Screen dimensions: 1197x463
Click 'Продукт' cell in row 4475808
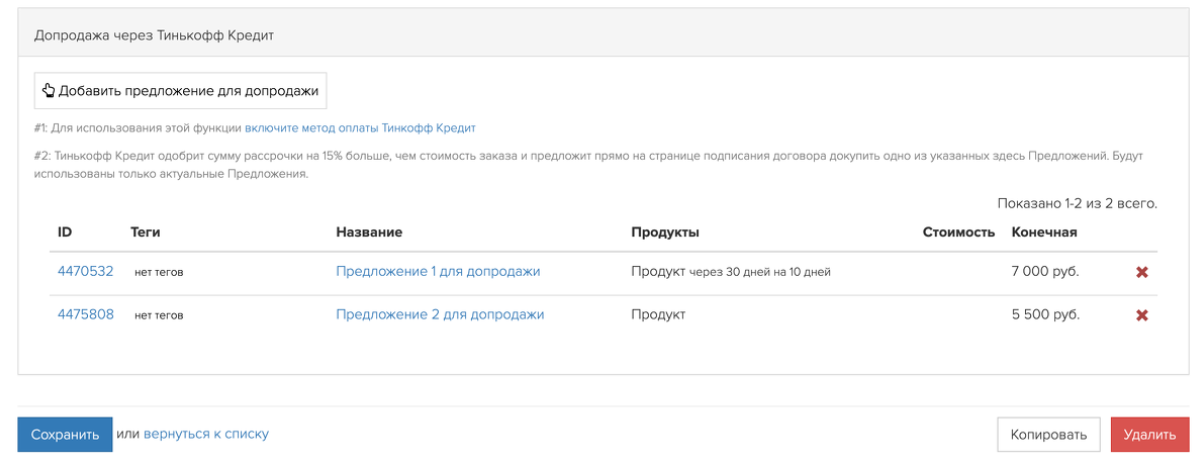click(x=658, y=314)
